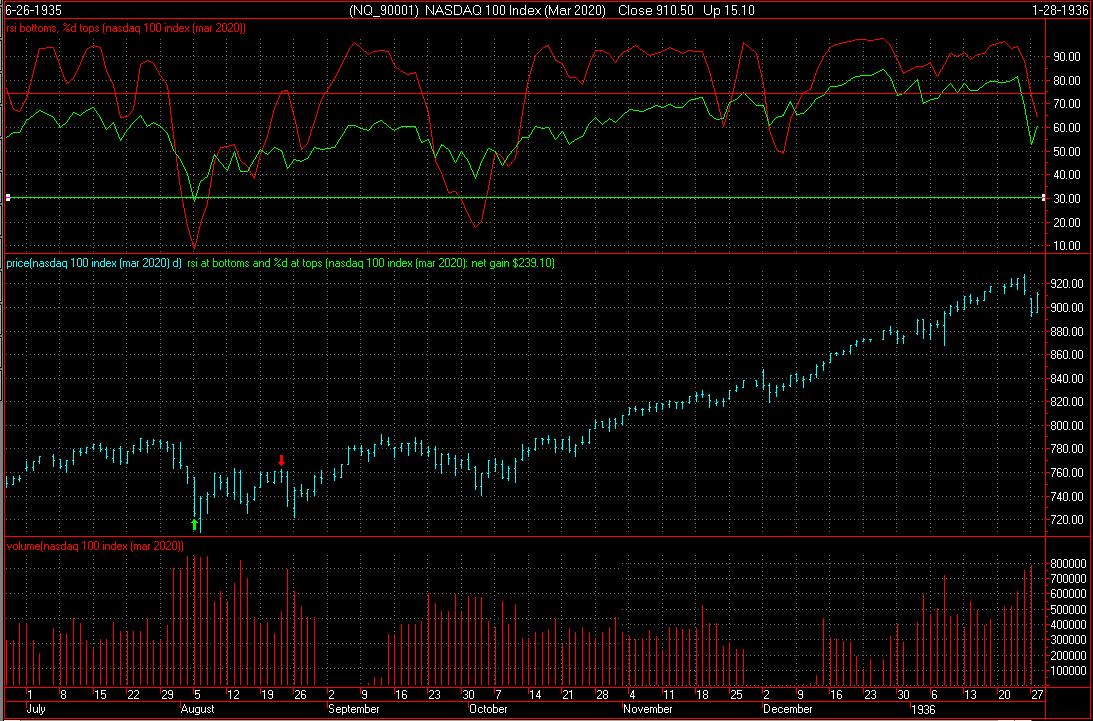This screenshot has height=721, width=1093.
Task: Click the December month label
Action: click(787, 709)
